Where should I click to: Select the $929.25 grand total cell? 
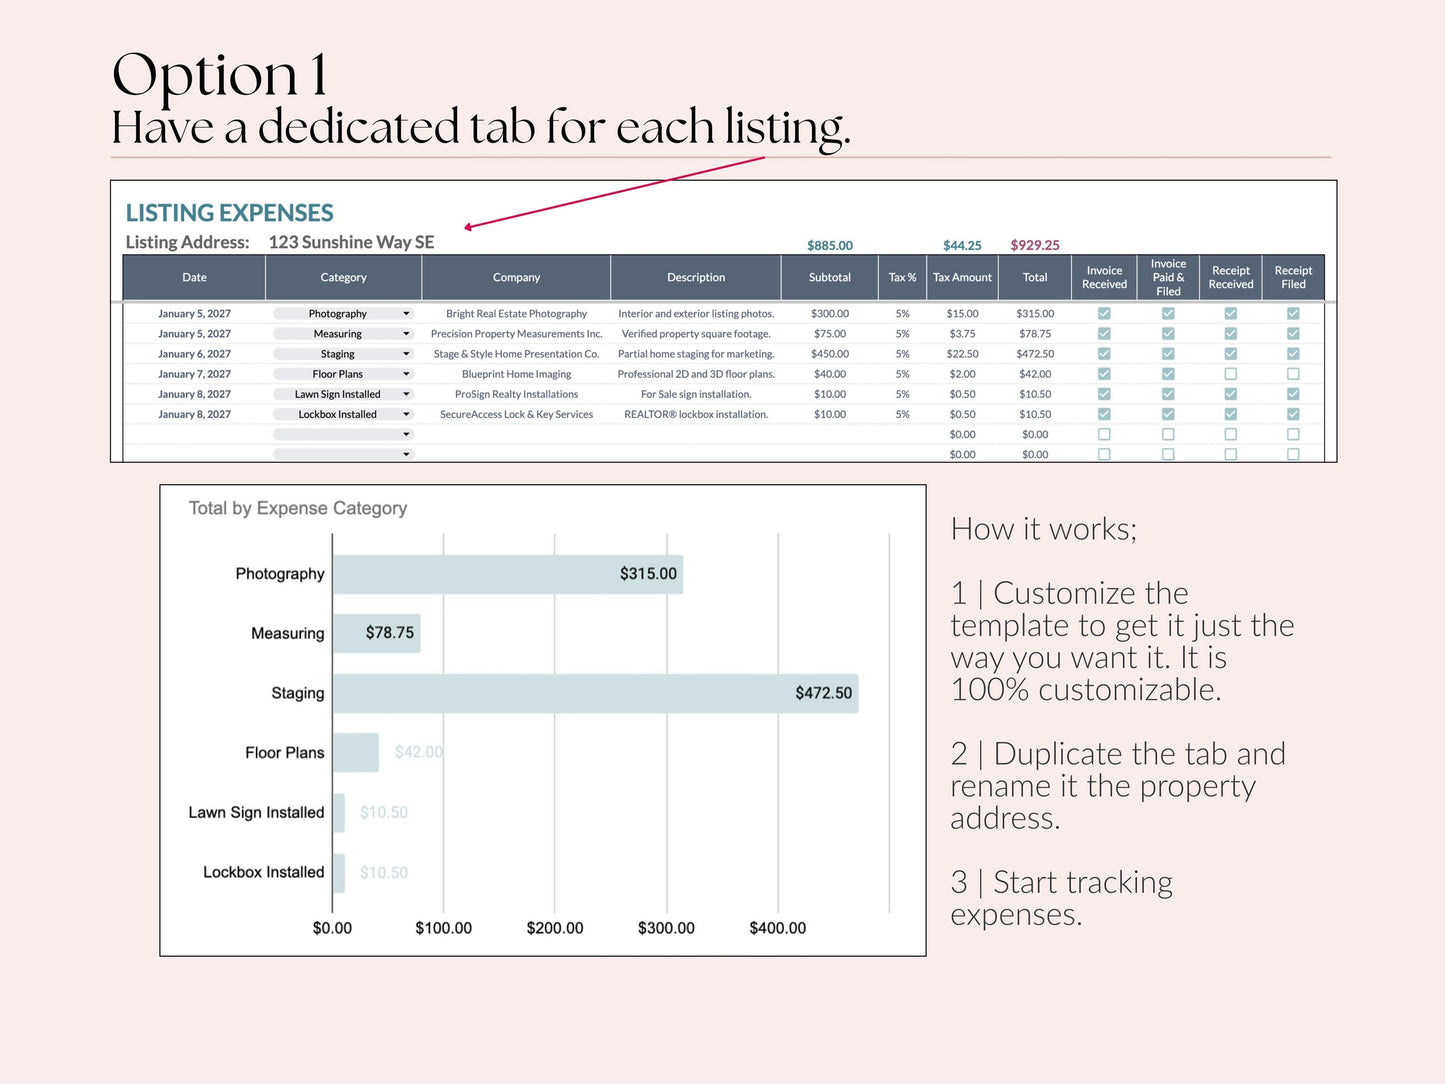1035,245
